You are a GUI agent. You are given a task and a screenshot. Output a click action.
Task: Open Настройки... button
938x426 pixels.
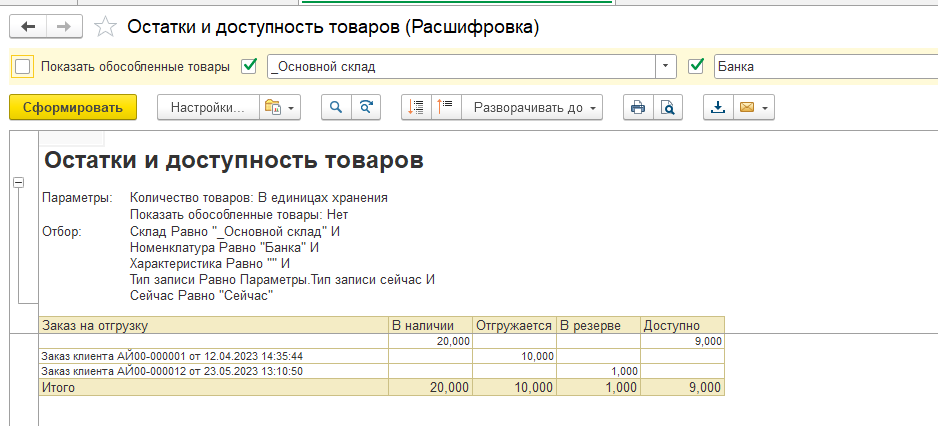208,108
